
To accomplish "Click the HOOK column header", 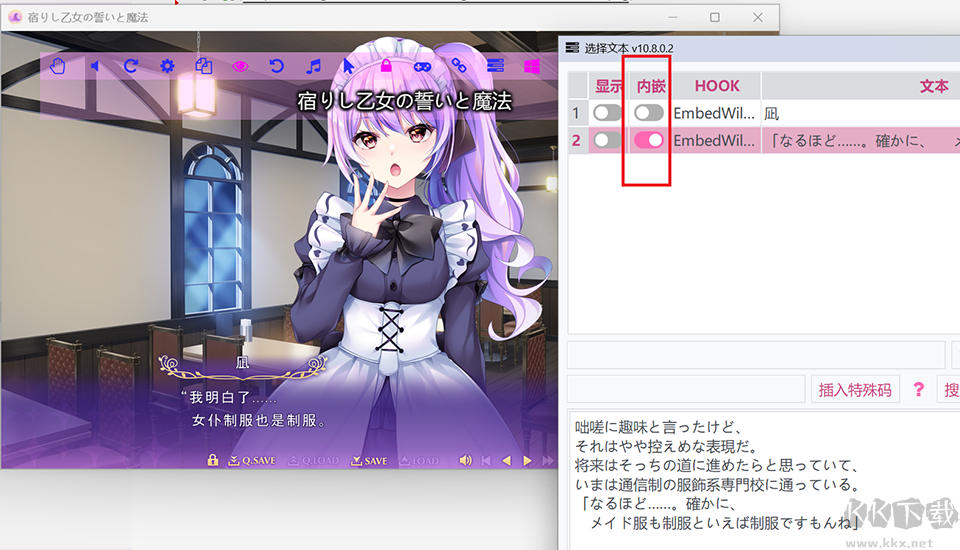I will click(x=717, y=86).
